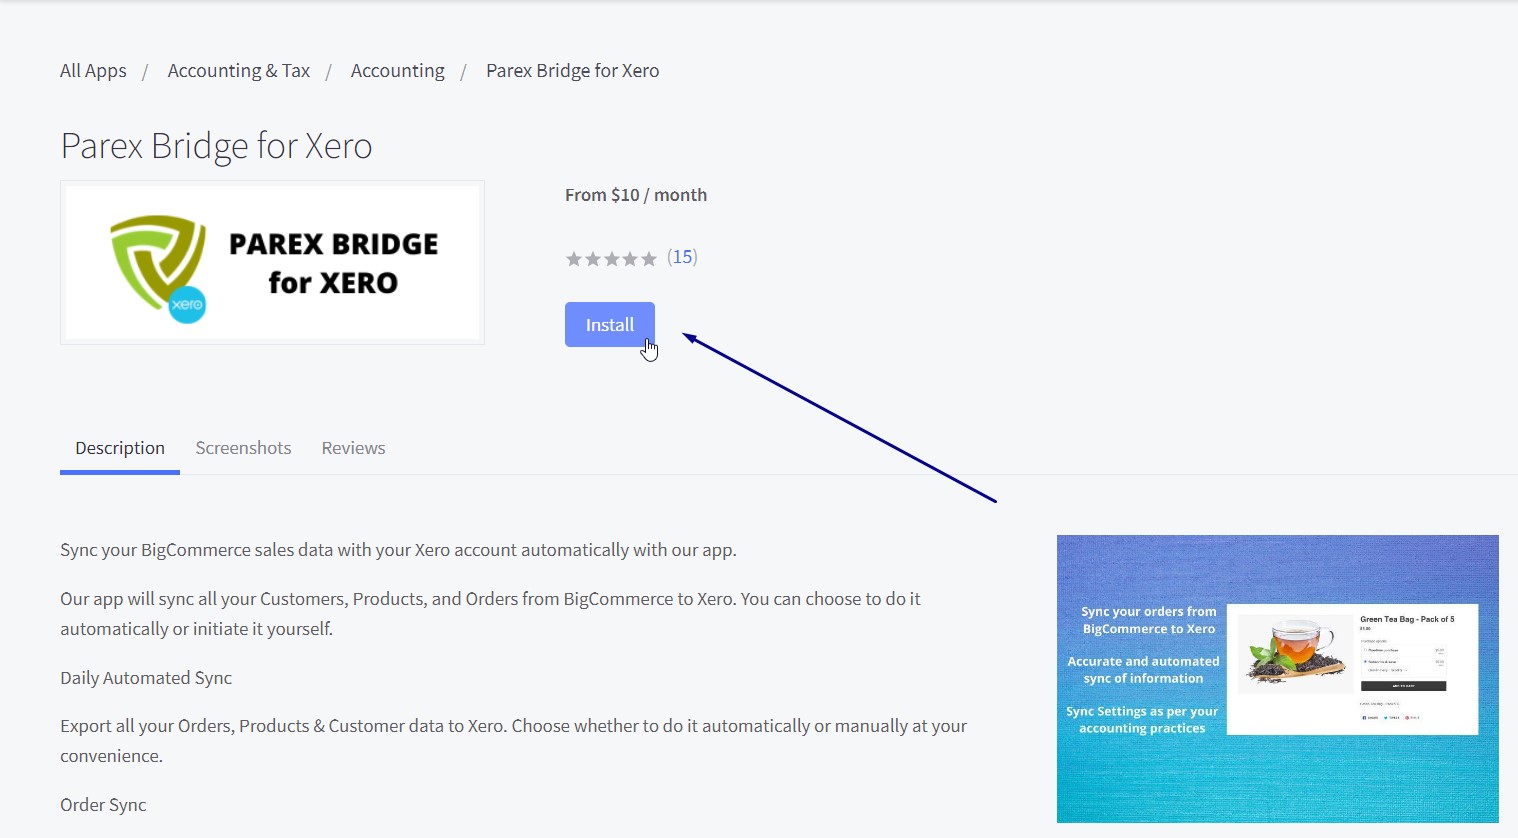Click the star rating icons

(611, 259)
